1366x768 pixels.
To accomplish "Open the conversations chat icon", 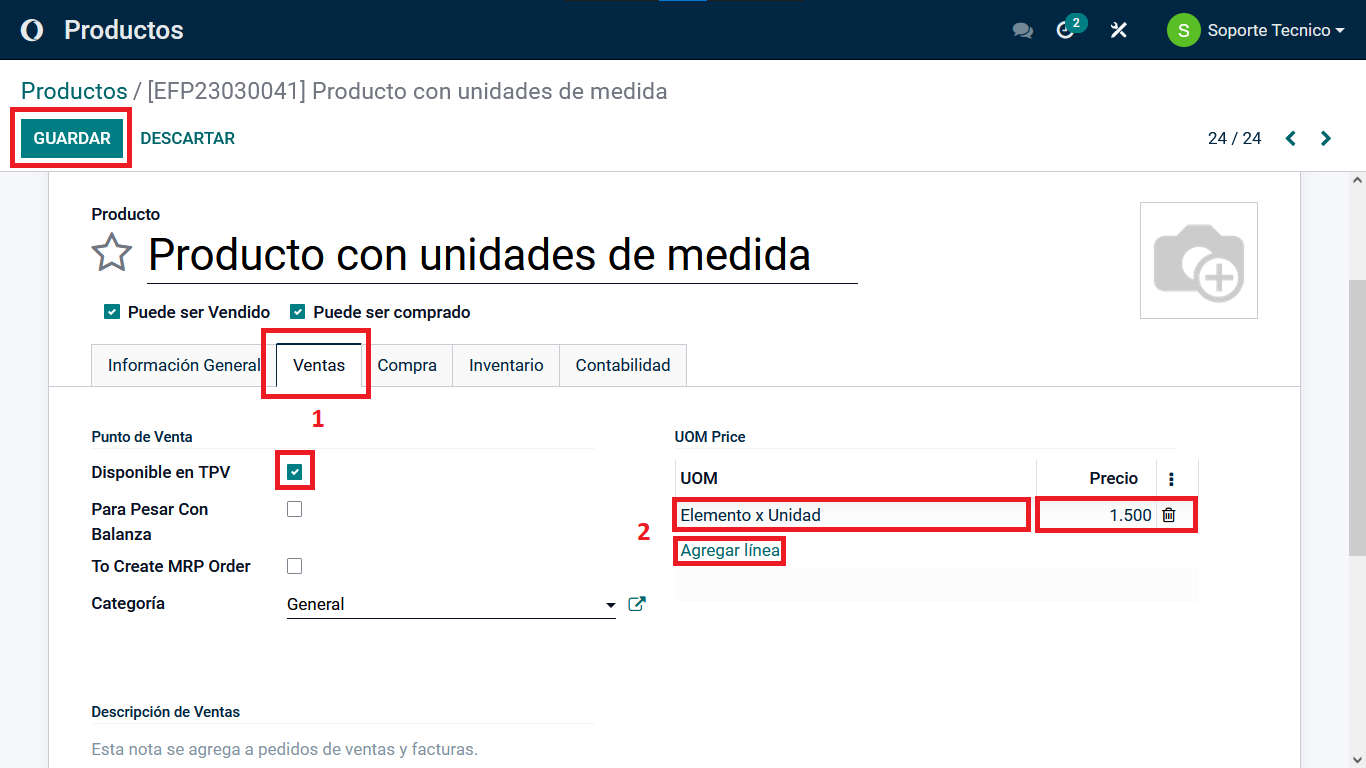I will [1022, 30].
